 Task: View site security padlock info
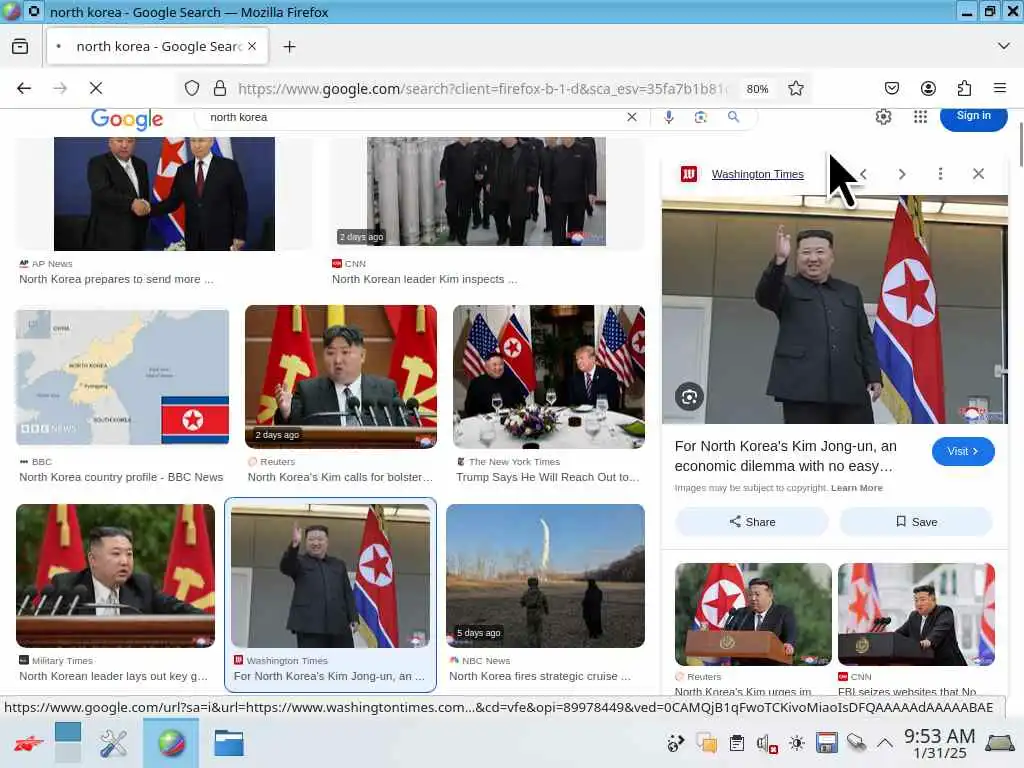[x=220, y=88]
